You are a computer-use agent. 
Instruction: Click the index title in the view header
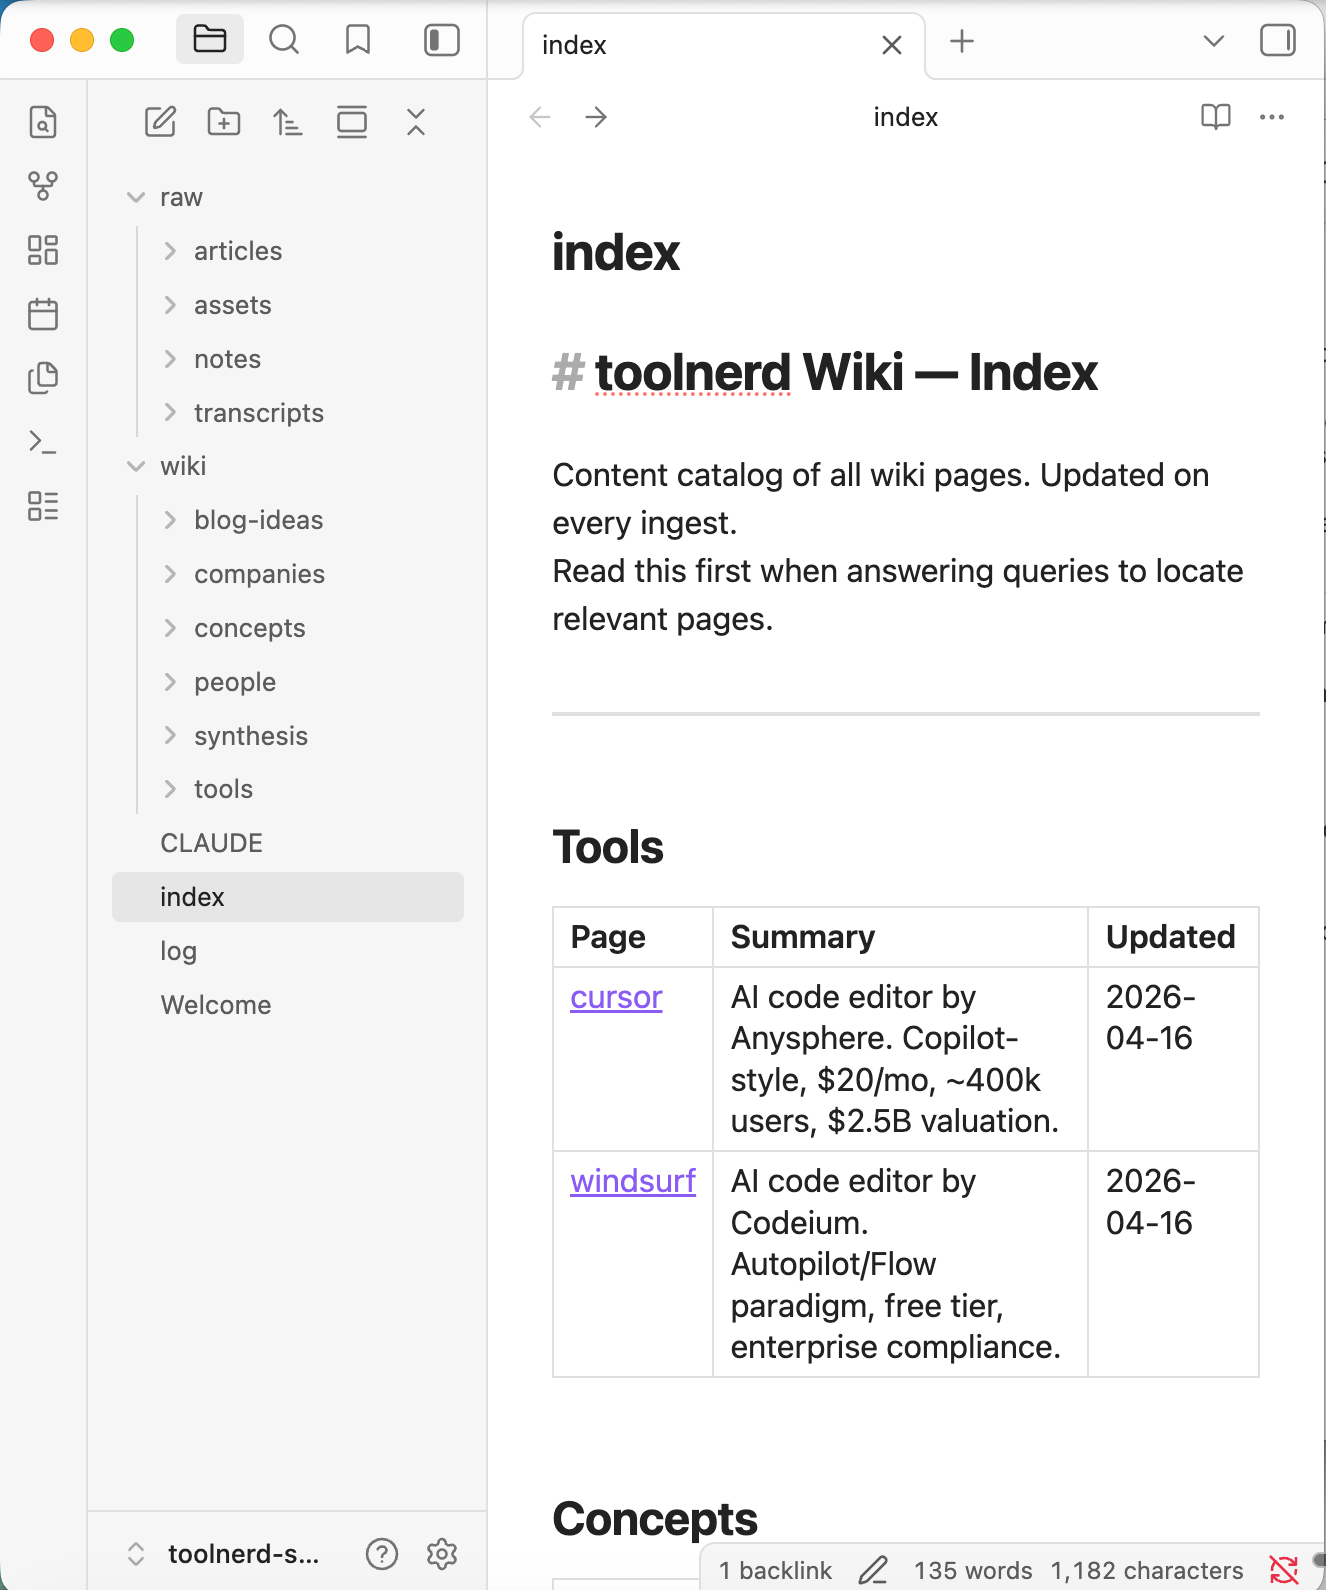(x=906, y=117)
